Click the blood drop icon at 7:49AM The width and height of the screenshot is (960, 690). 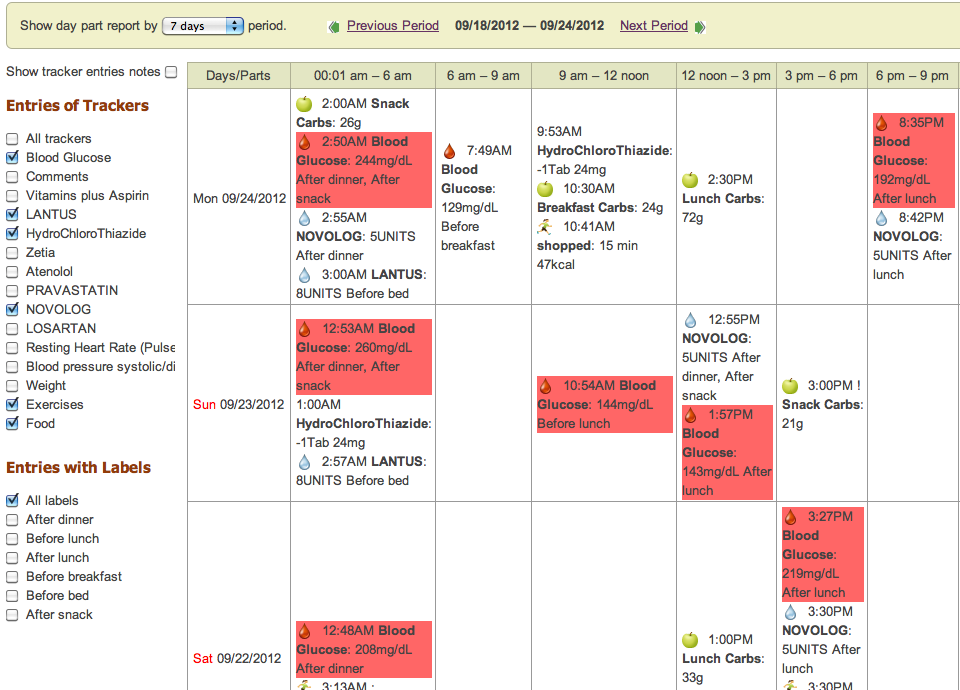coord(450,151)
